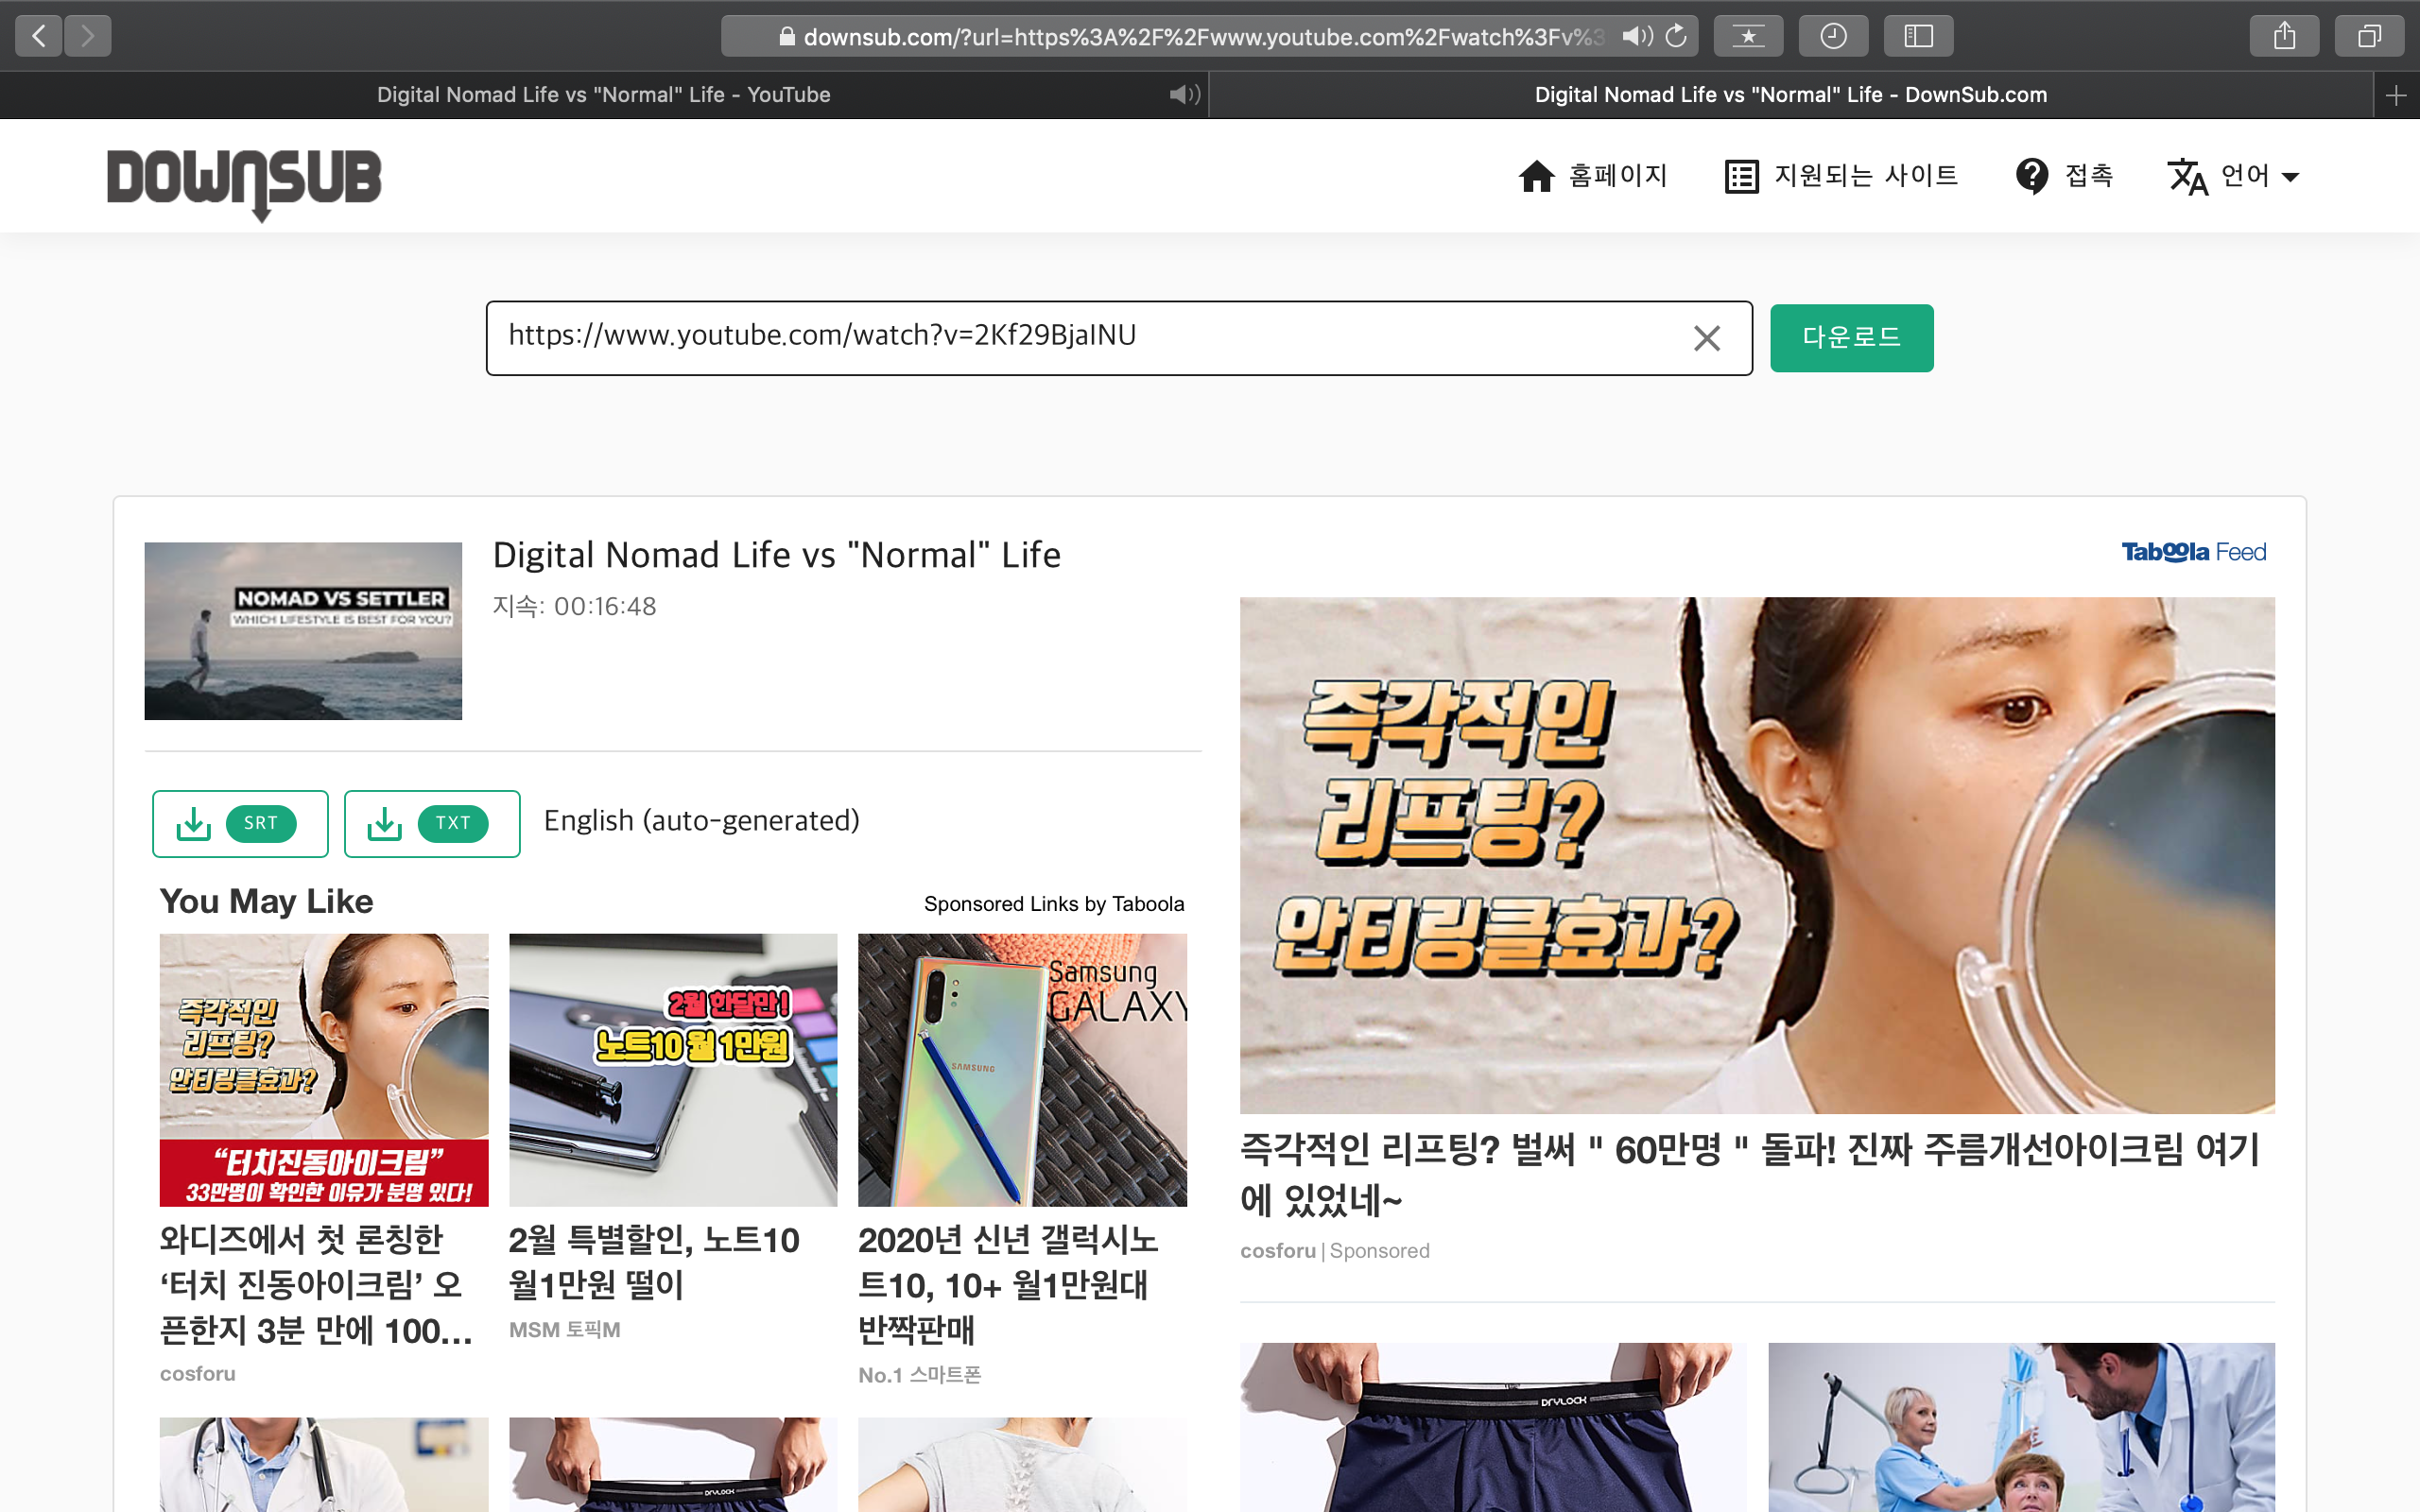Screen dimensions: 2420x1512
Task: Click the You May Like heading
Action: pos(266,901)
